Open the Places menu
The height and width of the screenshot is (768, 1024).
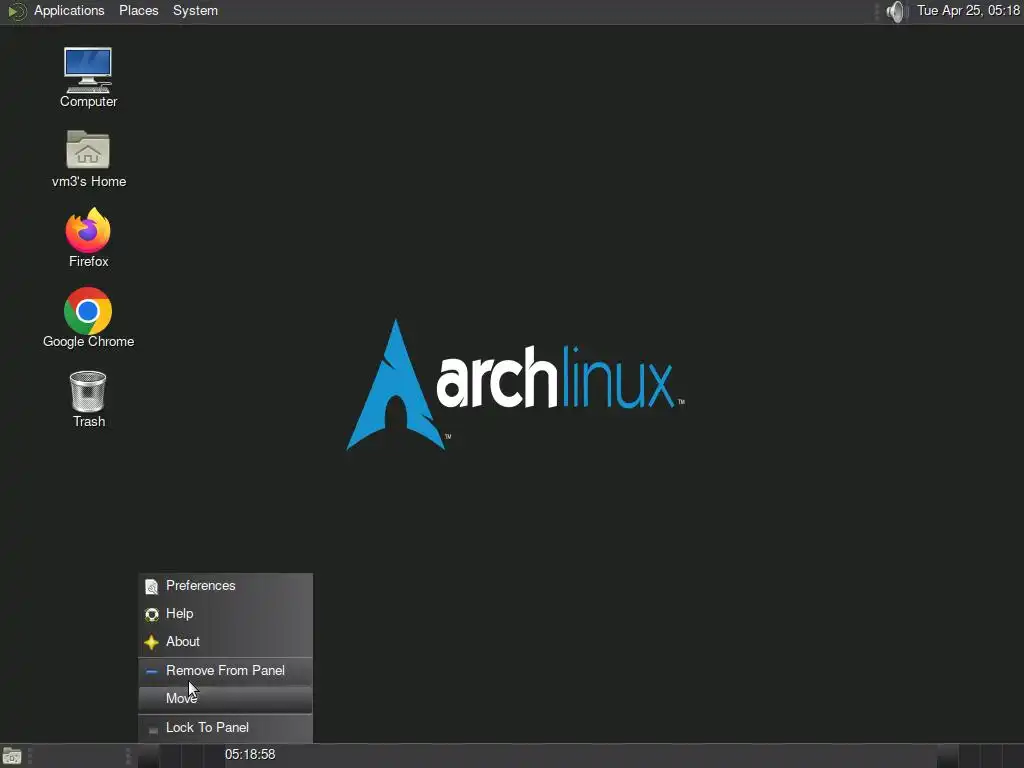point(138,11)
